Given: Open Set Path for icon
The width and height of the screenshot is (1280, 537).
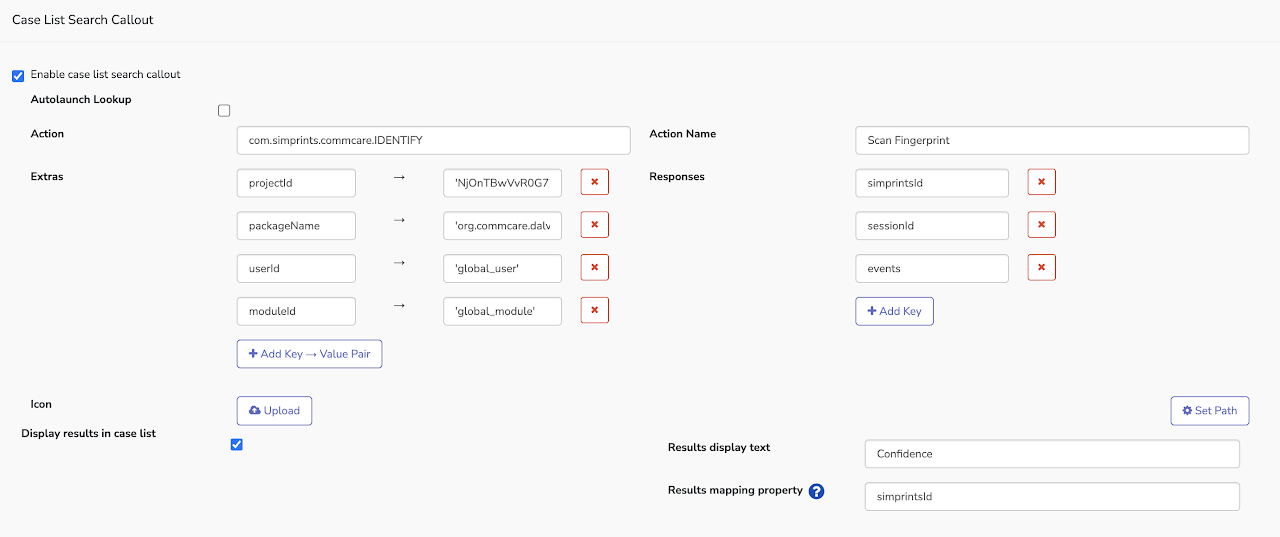Looking at the screenshot, I should point(1209,411).
